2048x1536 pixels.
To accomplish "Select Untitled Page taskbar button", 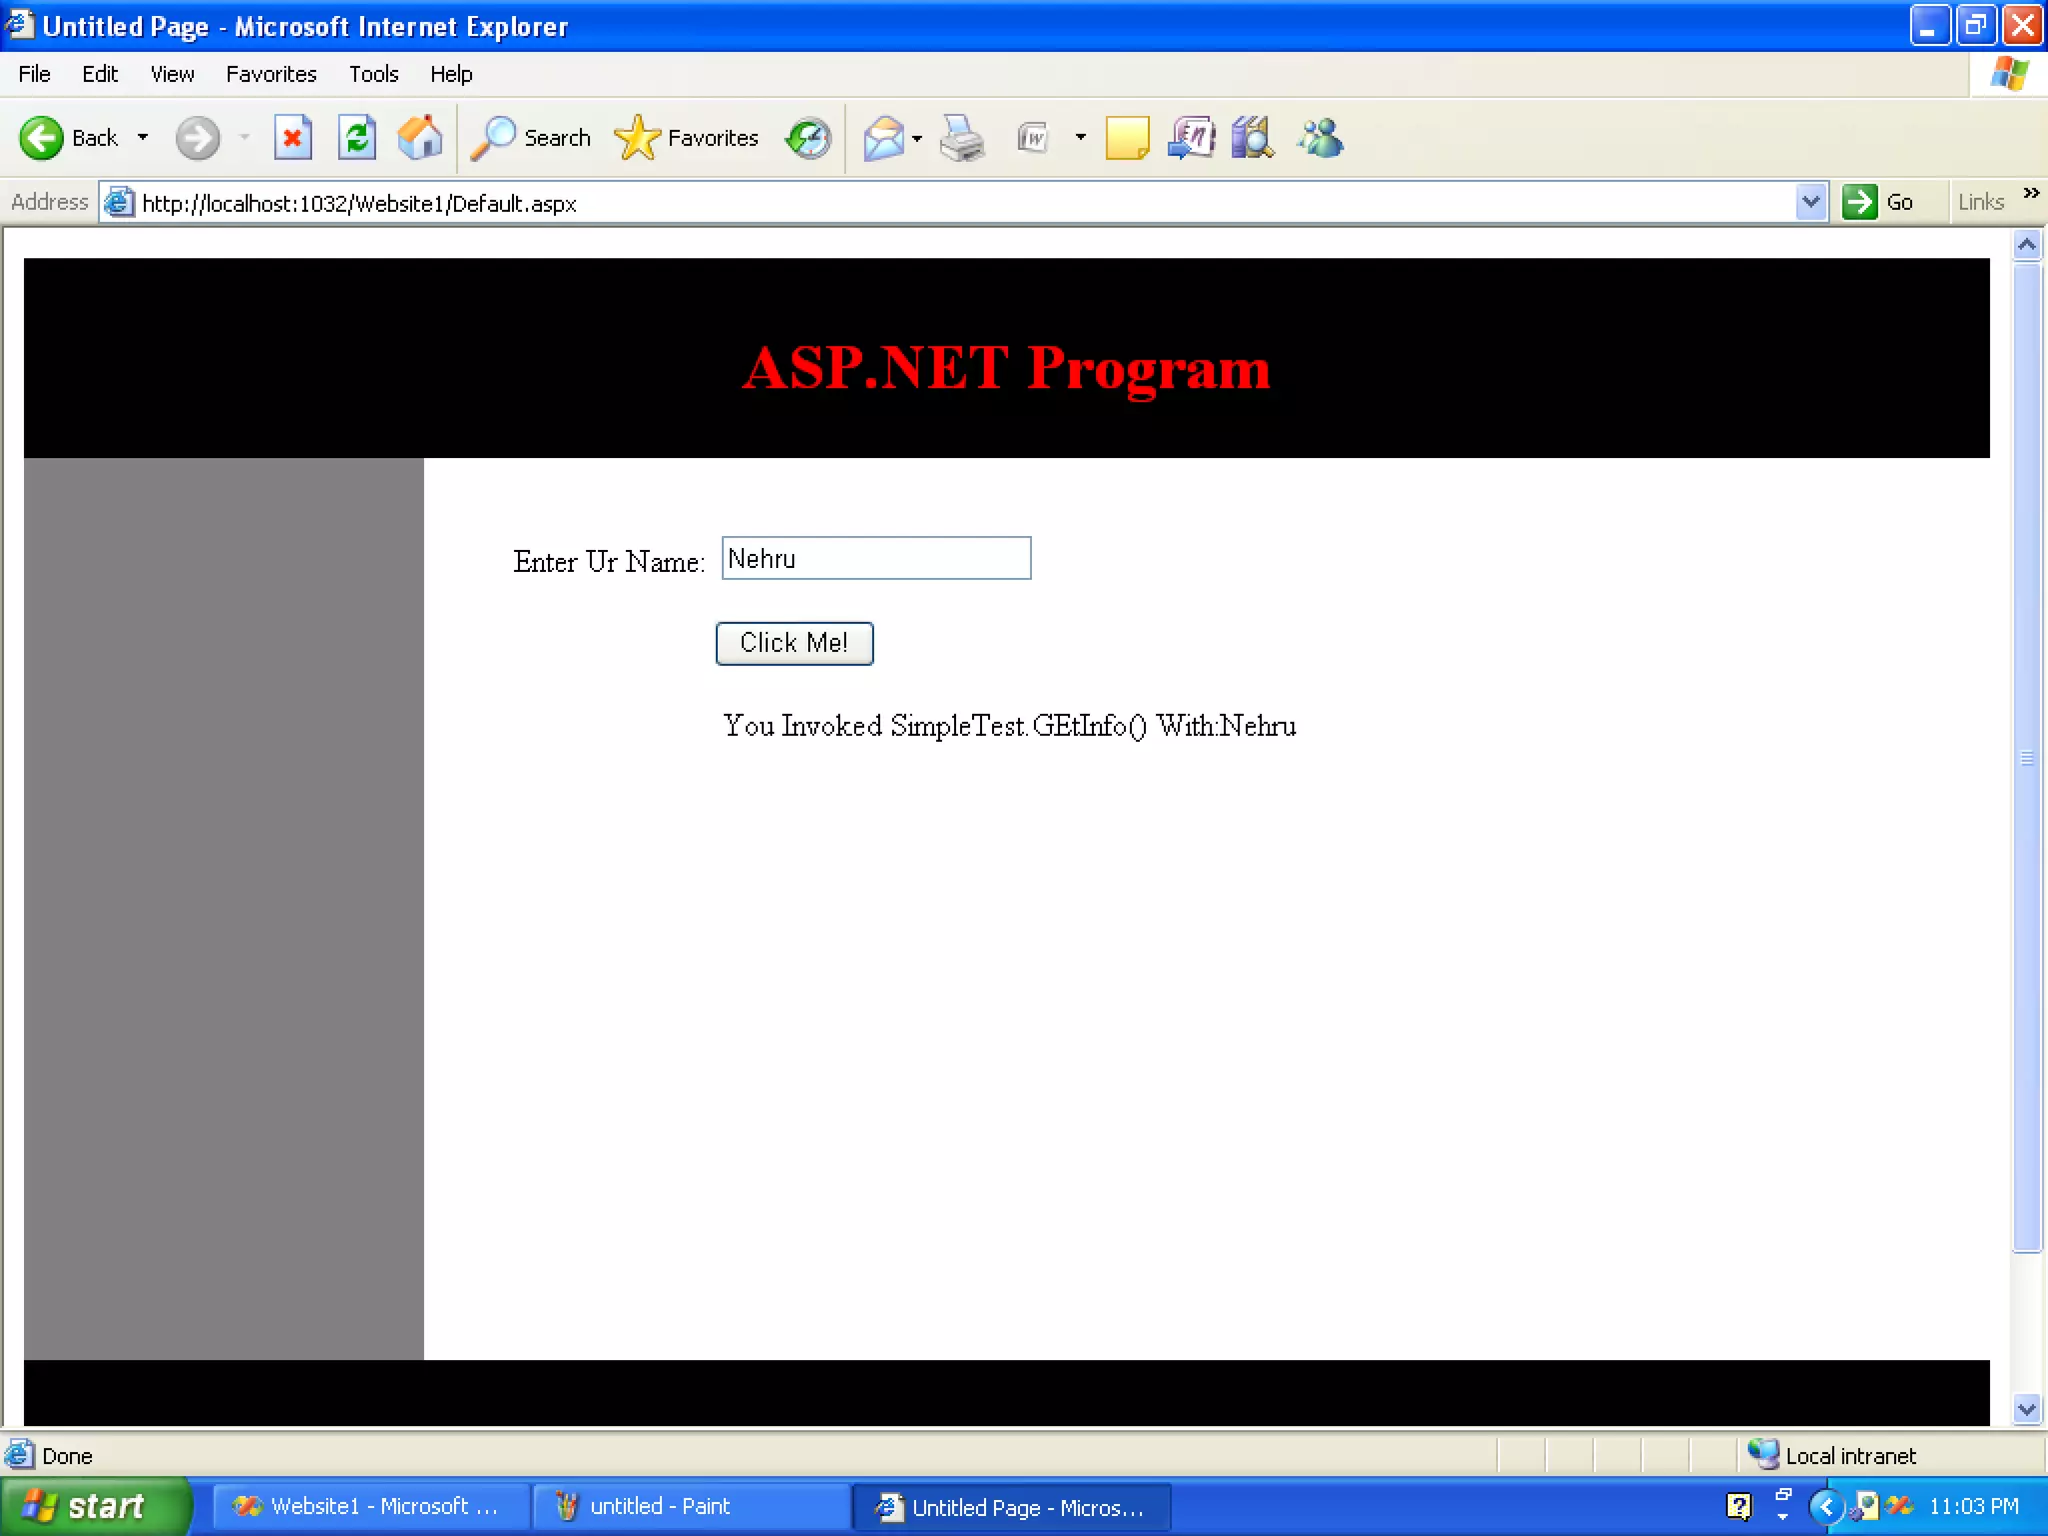I will (1010, 1507).
